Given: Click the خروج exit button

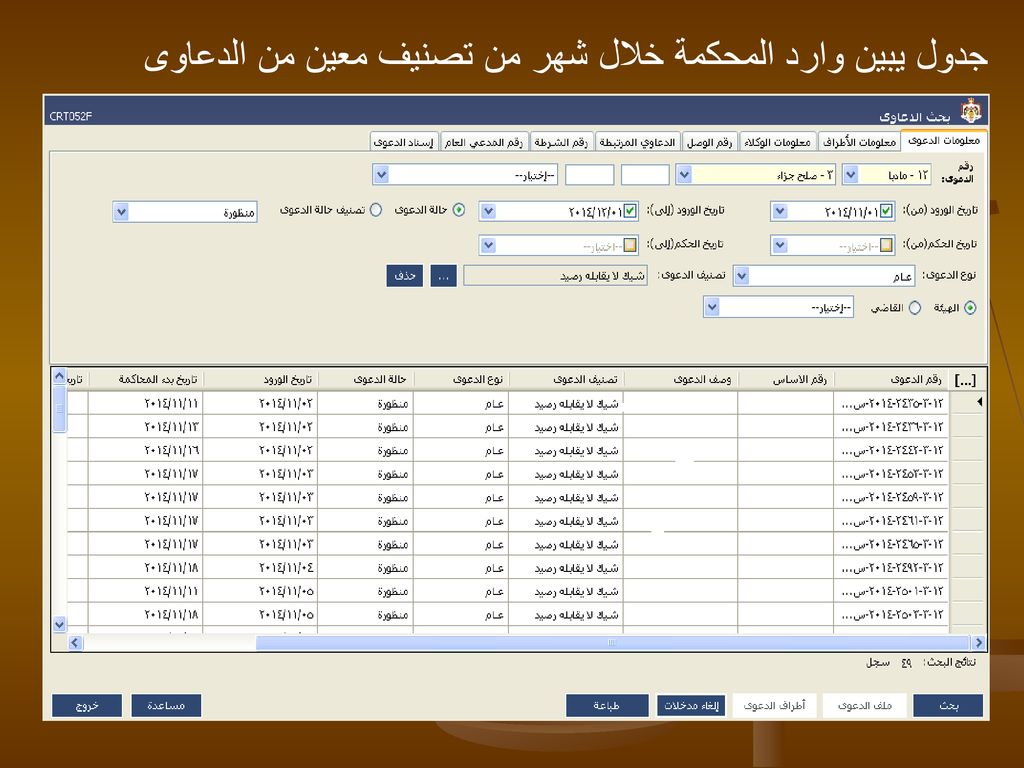Looking at the screenshot, I should tap(87, 705).
